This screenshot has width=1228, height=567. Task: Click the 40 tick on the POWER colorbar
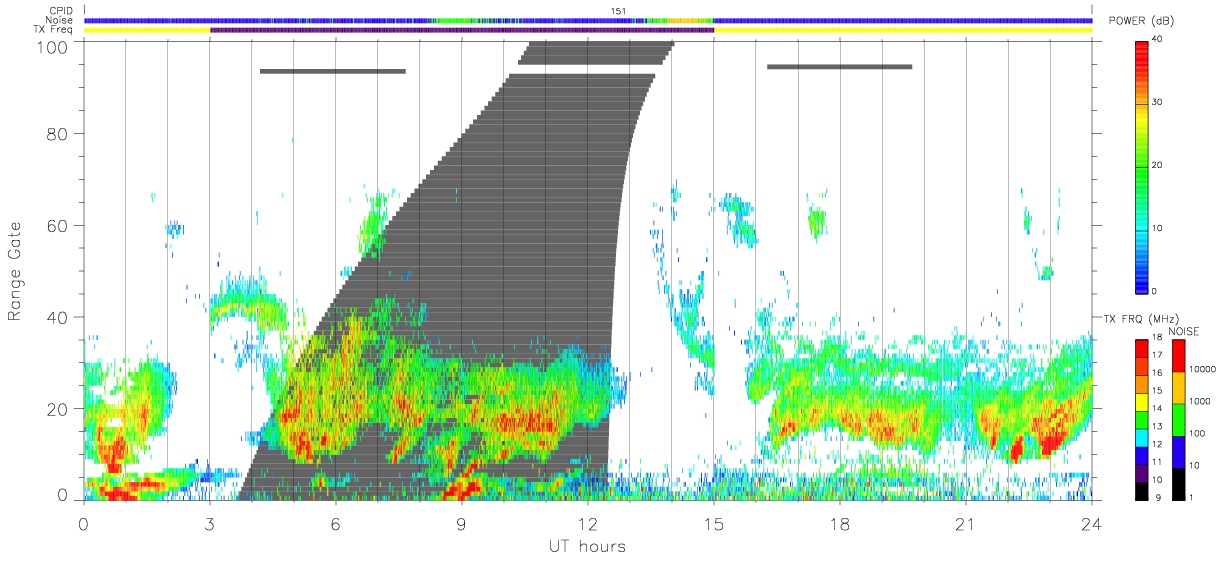click(1158, 39)
